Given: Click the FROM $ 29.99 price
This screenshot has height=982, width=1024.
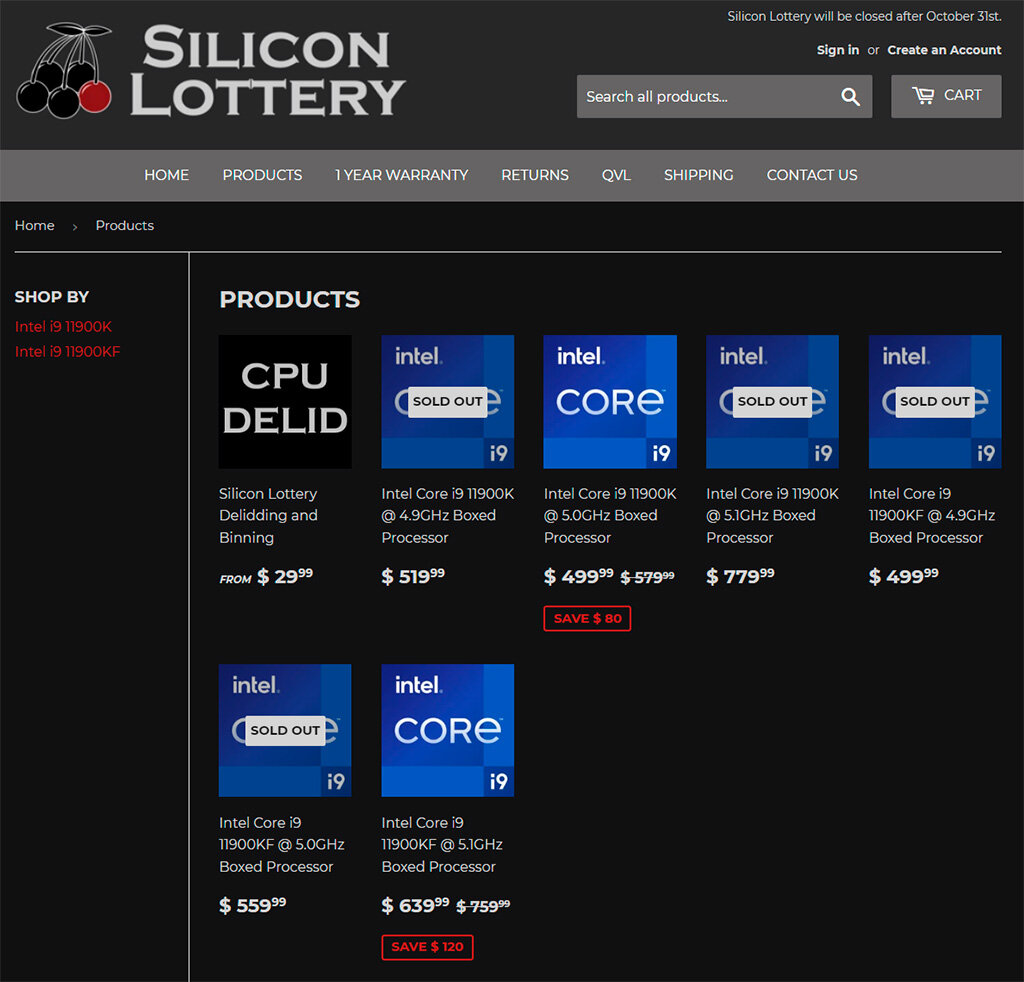Looking at the screenshot, I should 266,576.
